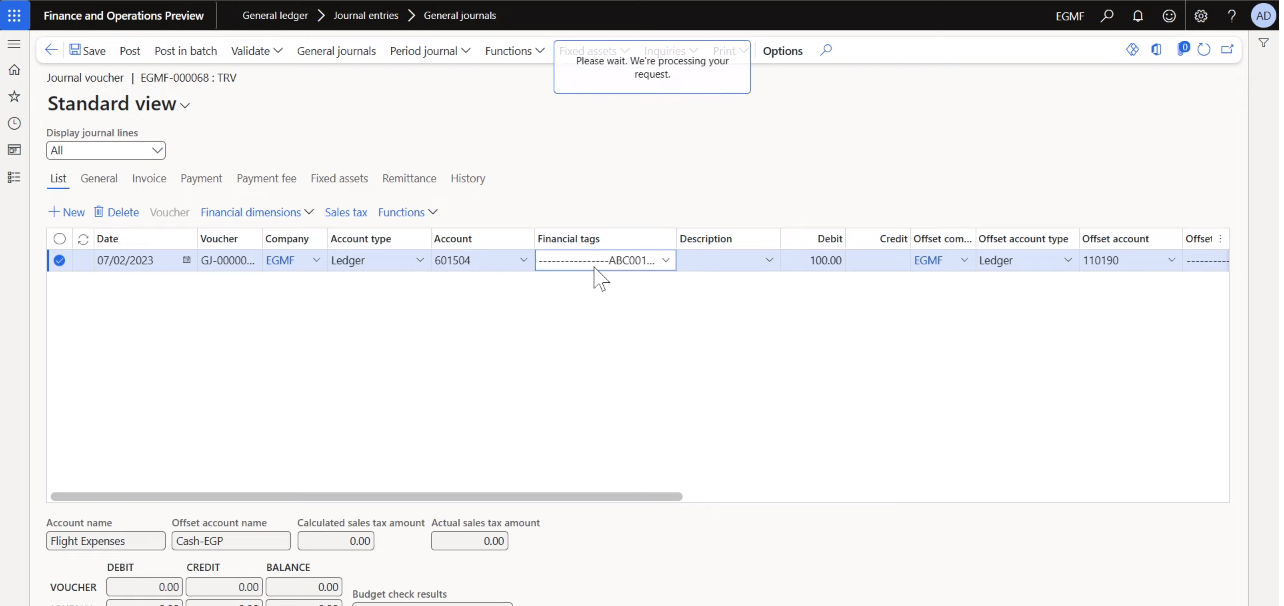Click the horizontal grid scrollbar
The image size is (1284, 606).
pos(366,496)
